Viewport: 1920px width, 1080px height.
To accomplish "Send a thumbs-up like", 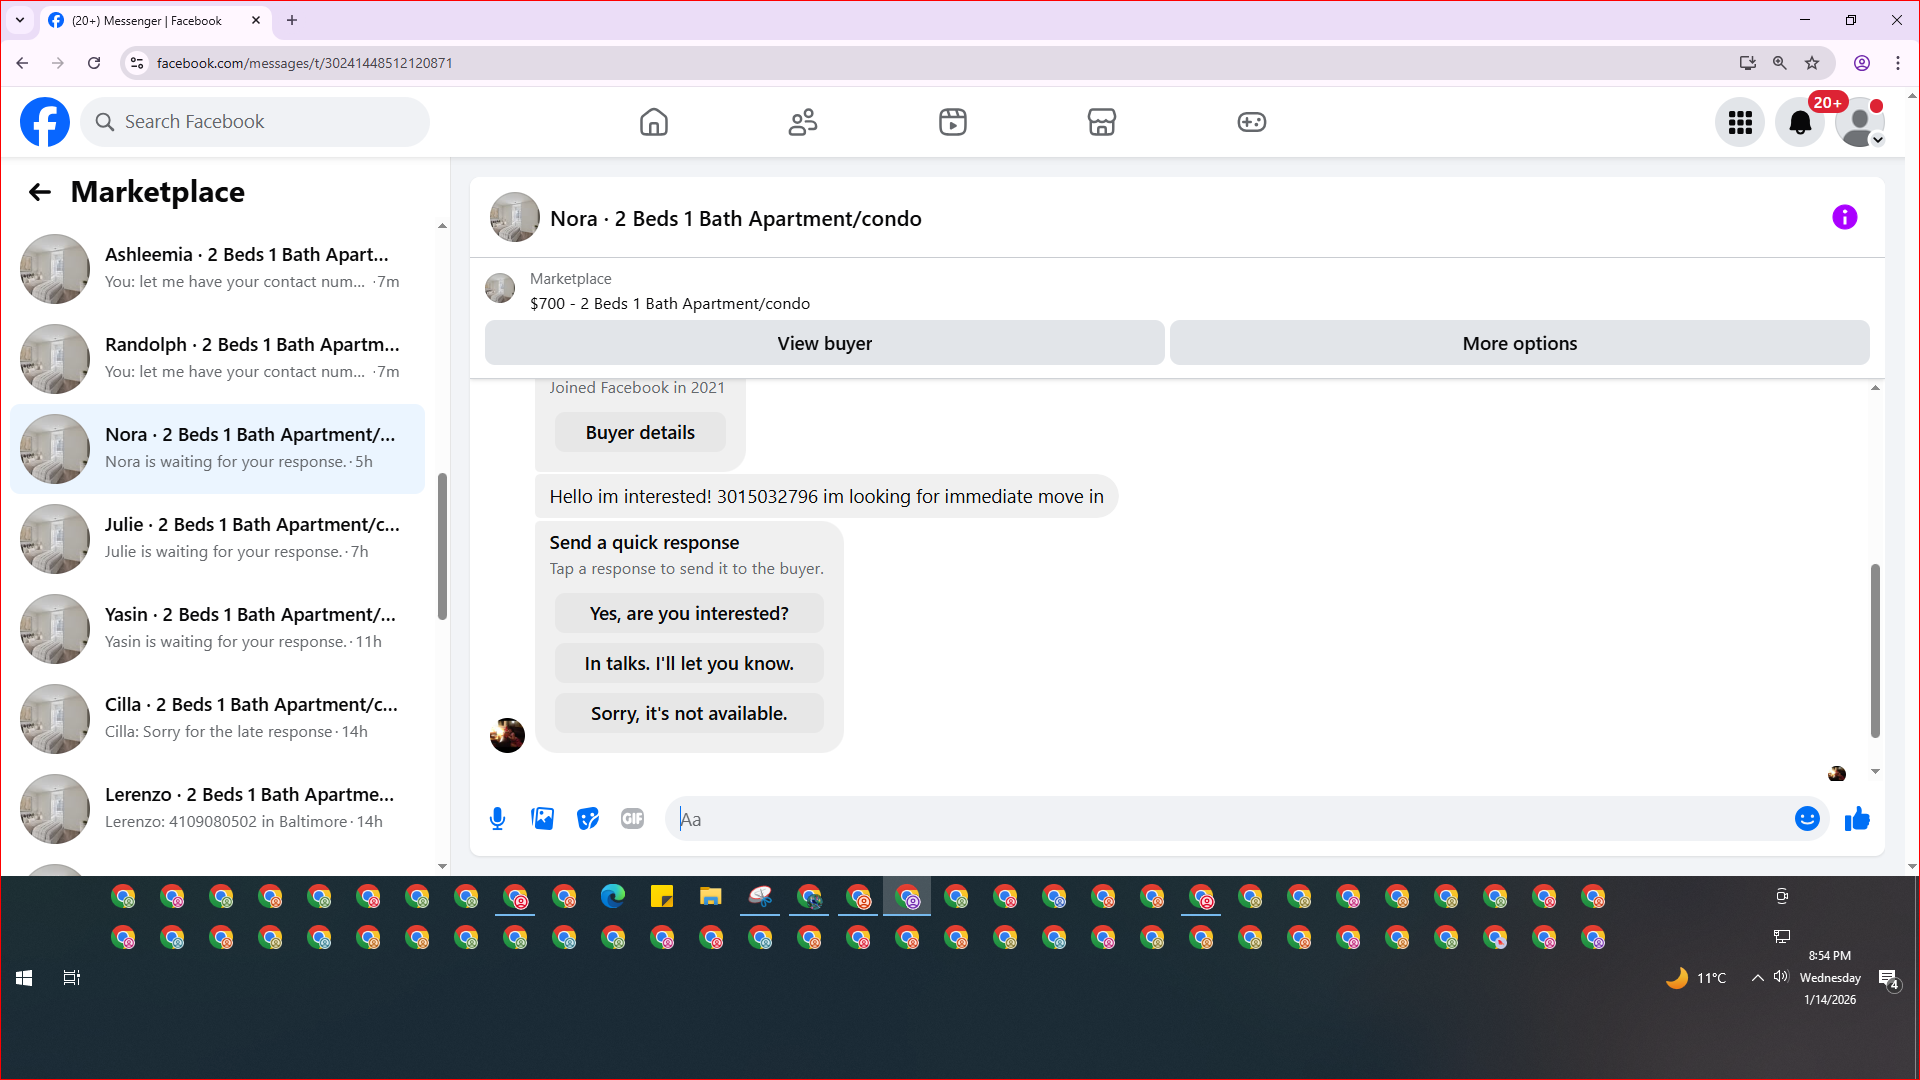I will click(x=1857, y=819).
